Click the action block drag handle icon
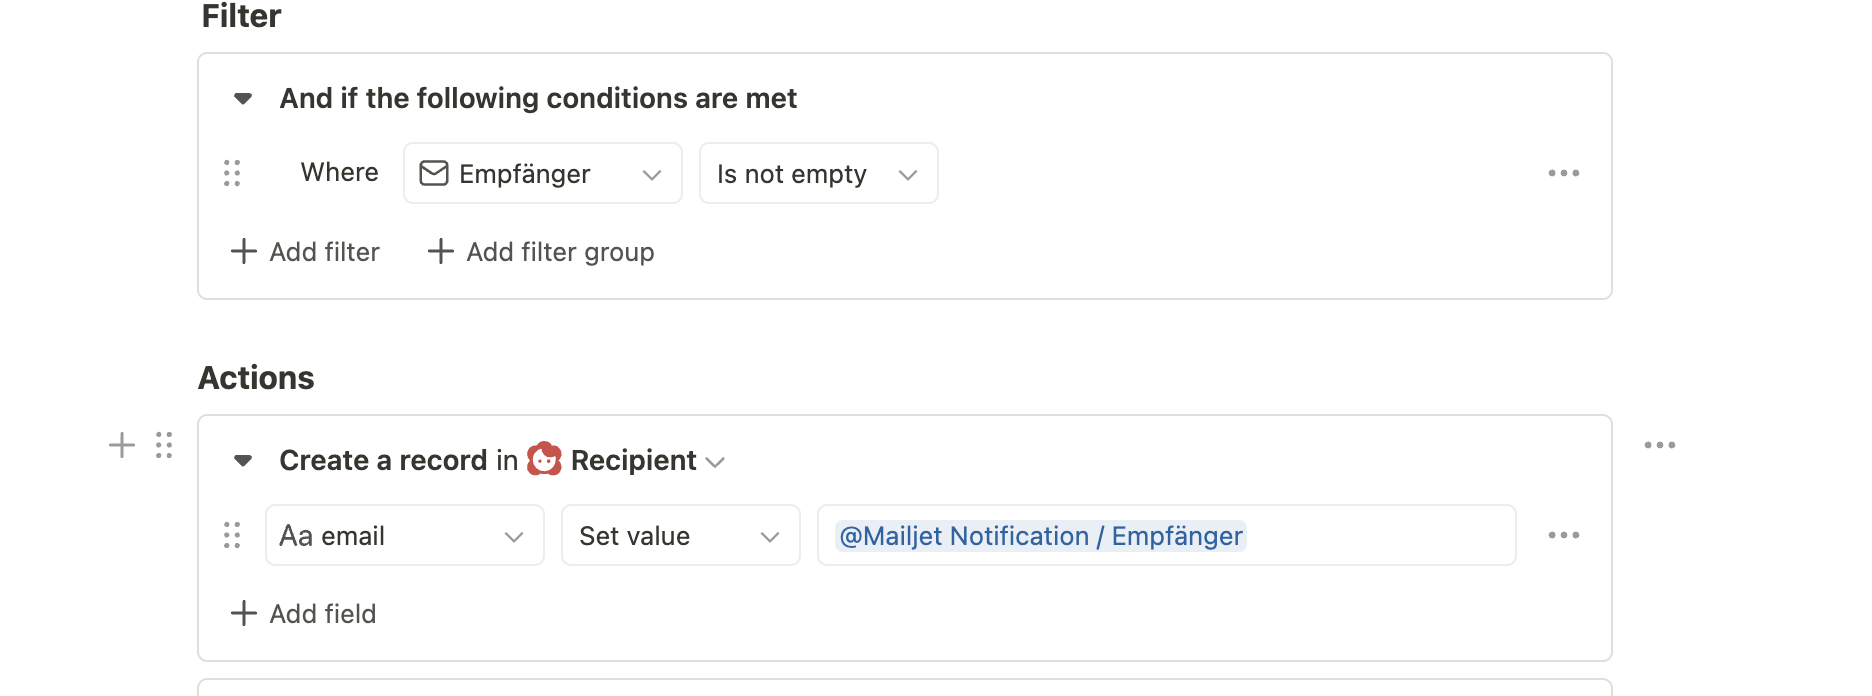 (x=164, y=445)
